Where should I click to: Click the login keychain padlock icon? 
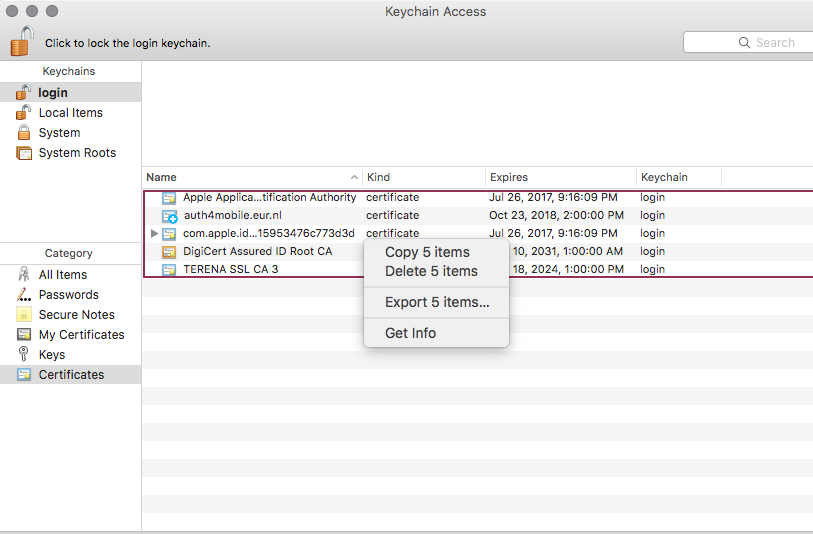23,92
